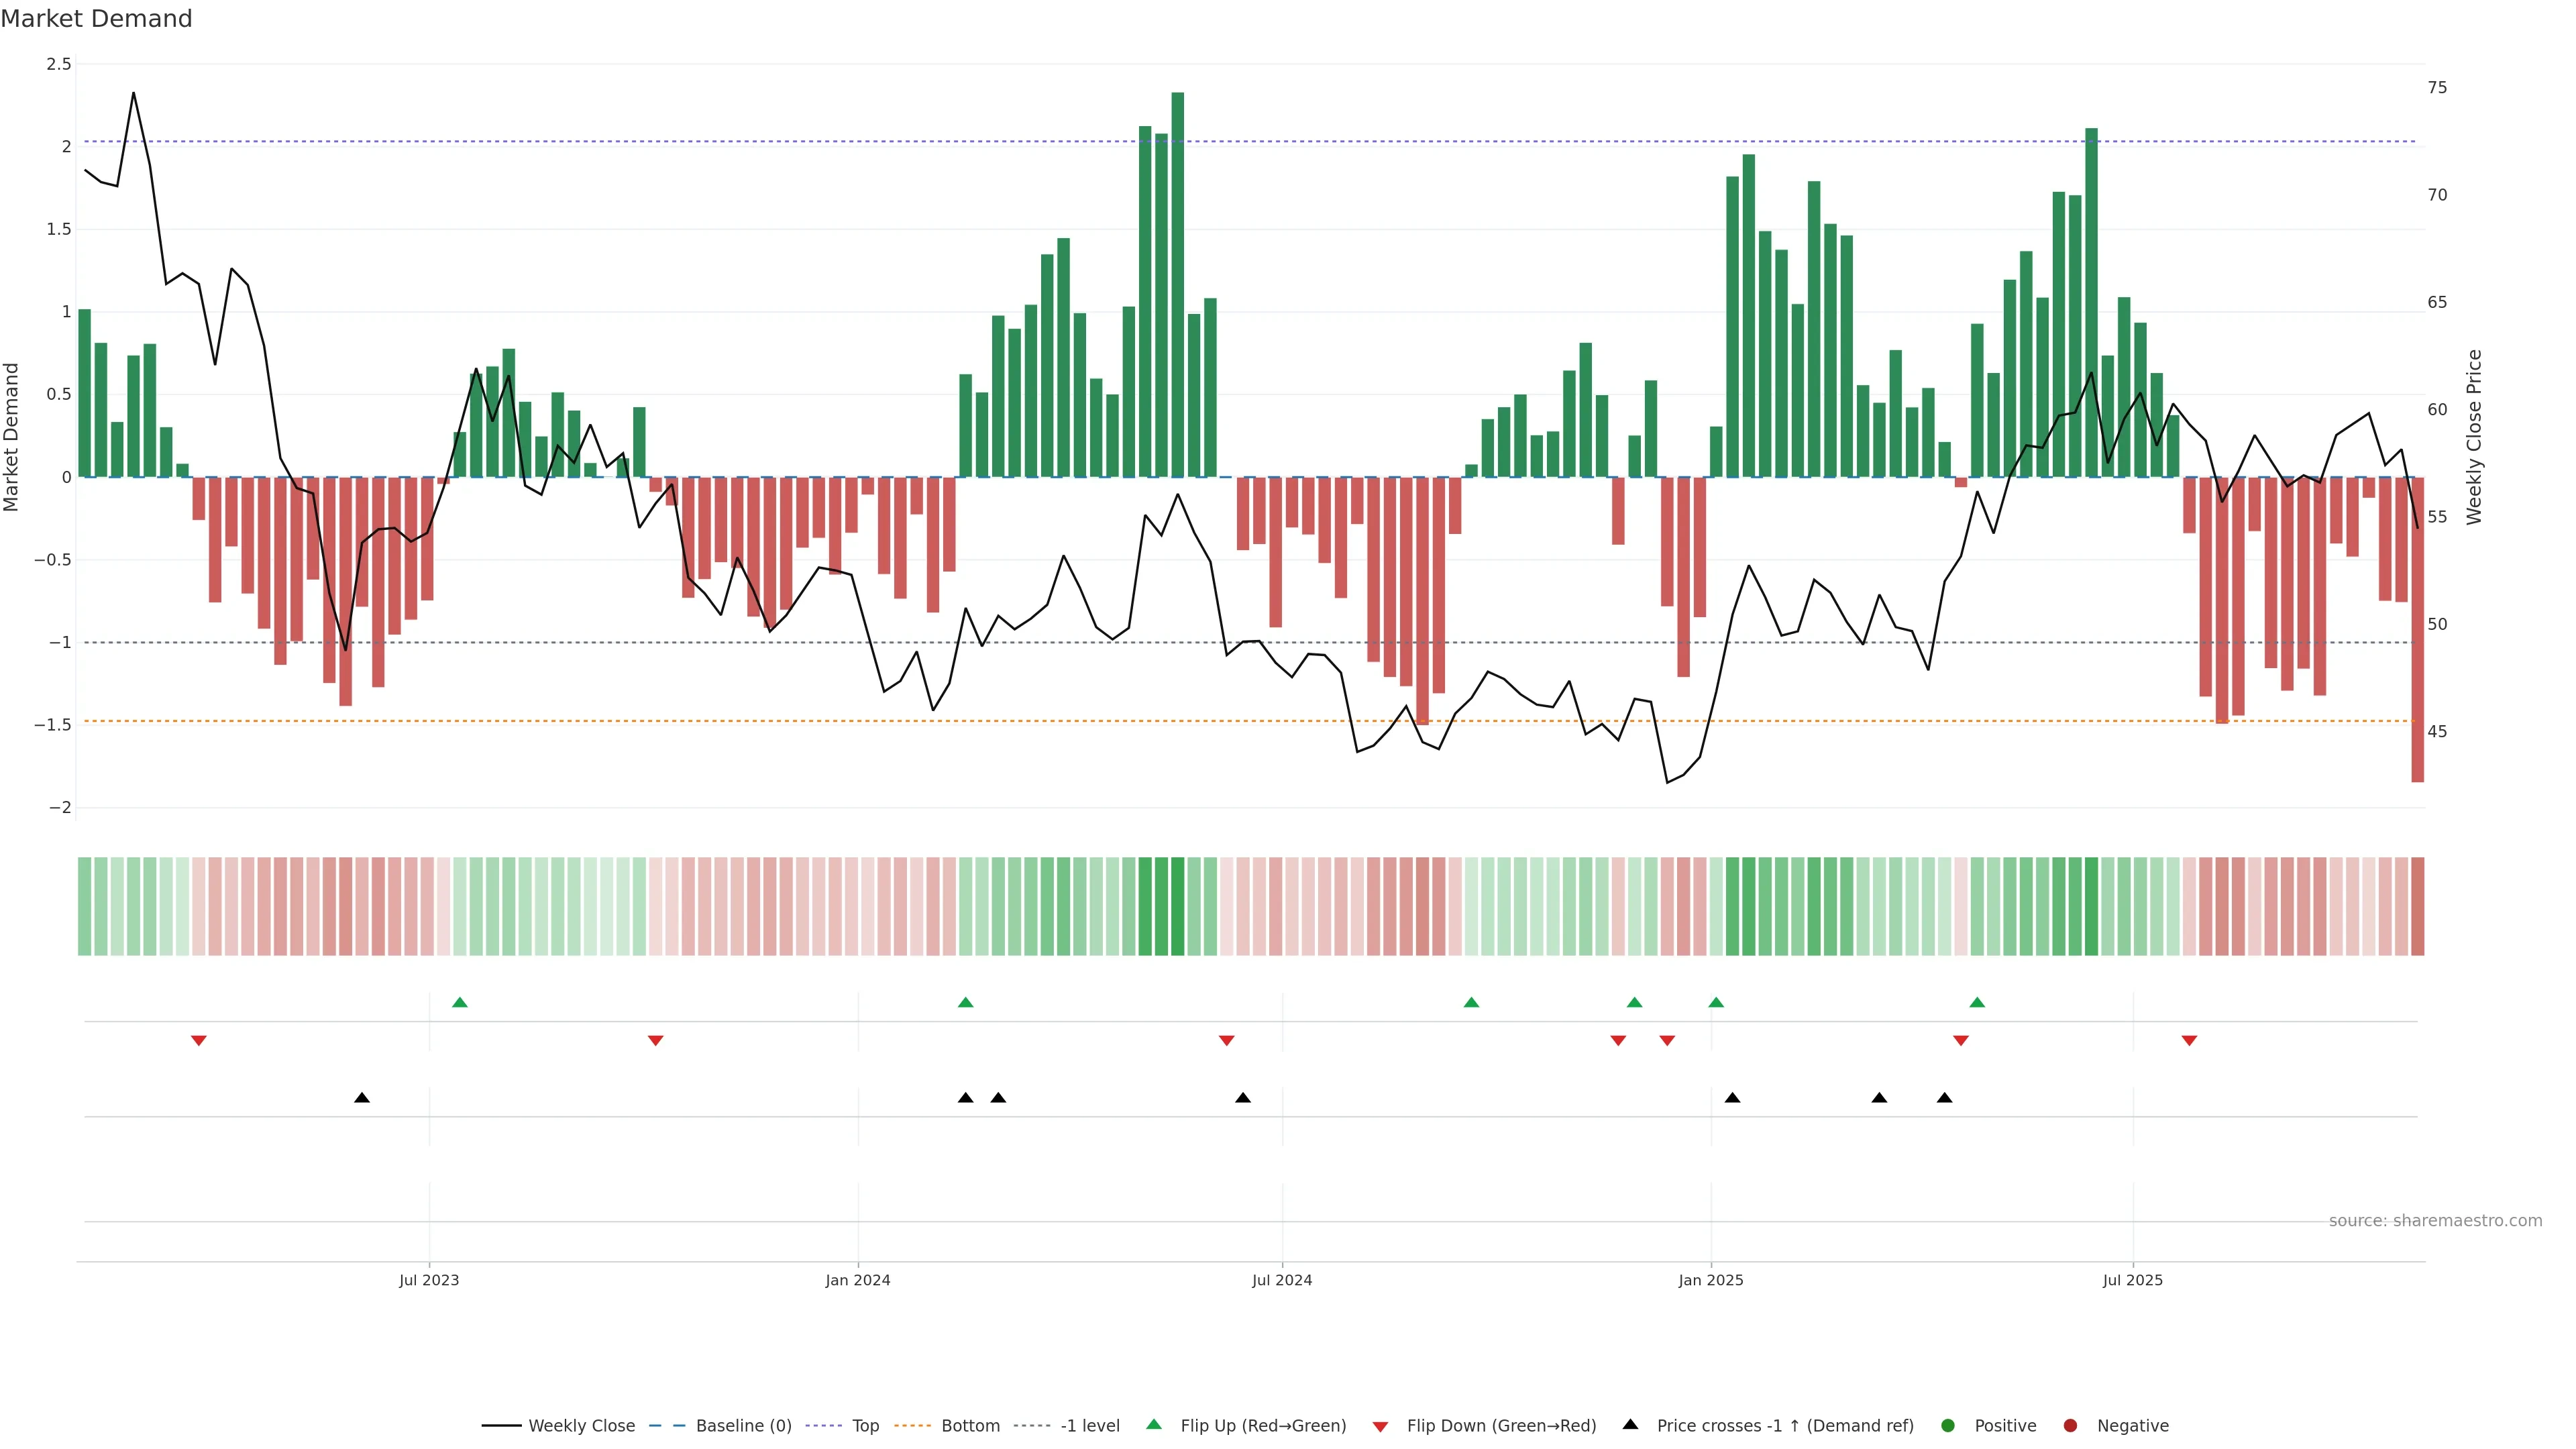Screen dimensions: 2576x1449
Task: Click the rightmost red flip-down triangle marker
Action: (x=2189, y=1041)
